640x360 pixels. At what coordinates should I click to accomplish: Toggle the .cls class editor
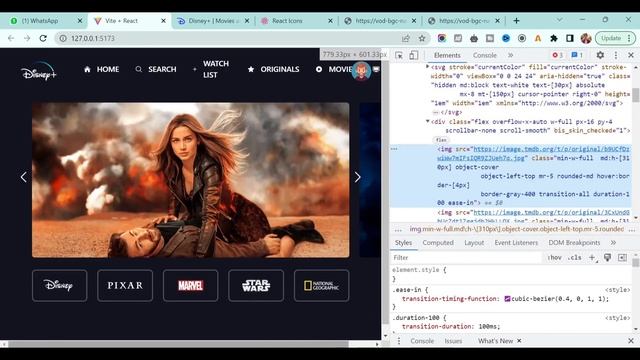click(574, 258)
